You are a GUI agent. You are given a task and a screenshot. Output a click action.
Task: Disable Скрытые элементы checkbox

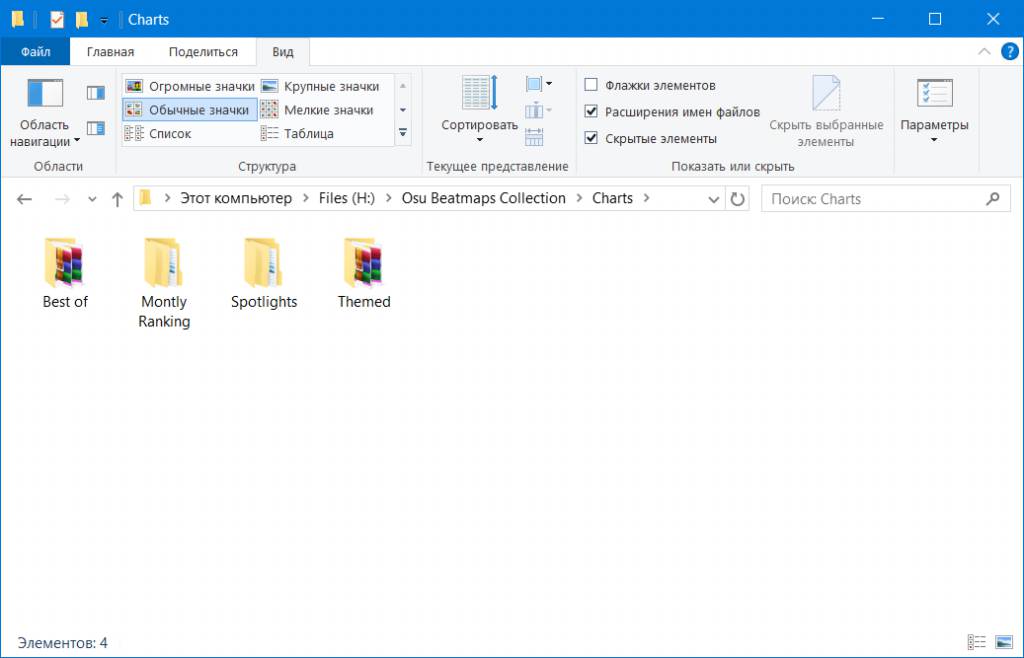pyautogui.click(x=591, y=138)
